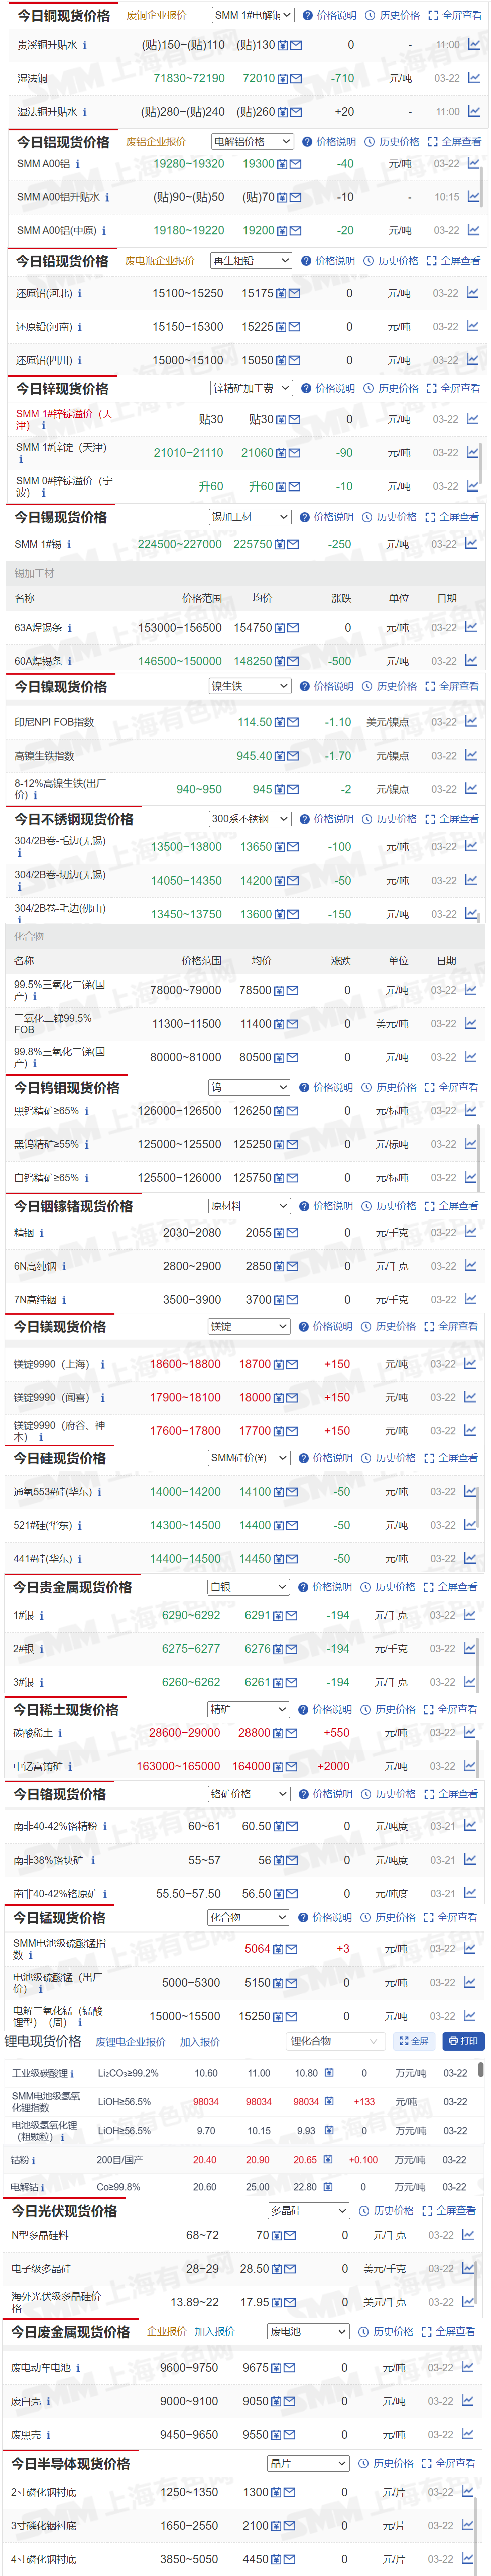Screen dimensions: 491x2576
Task: Click 企业报价 in 今日废金属现货价格 header
Action: click(x=167, y=2332)
